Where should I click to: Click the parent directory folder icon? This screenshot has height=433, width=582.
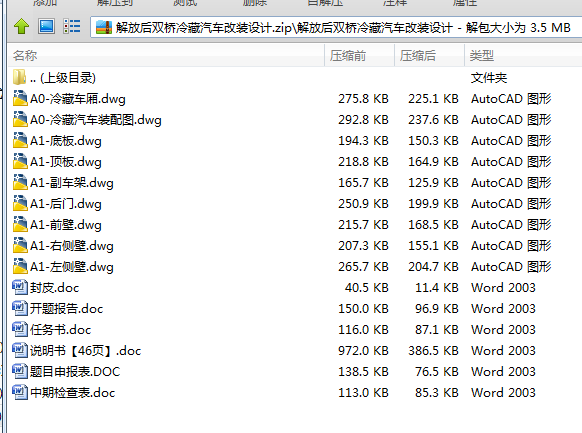[19, 77]
